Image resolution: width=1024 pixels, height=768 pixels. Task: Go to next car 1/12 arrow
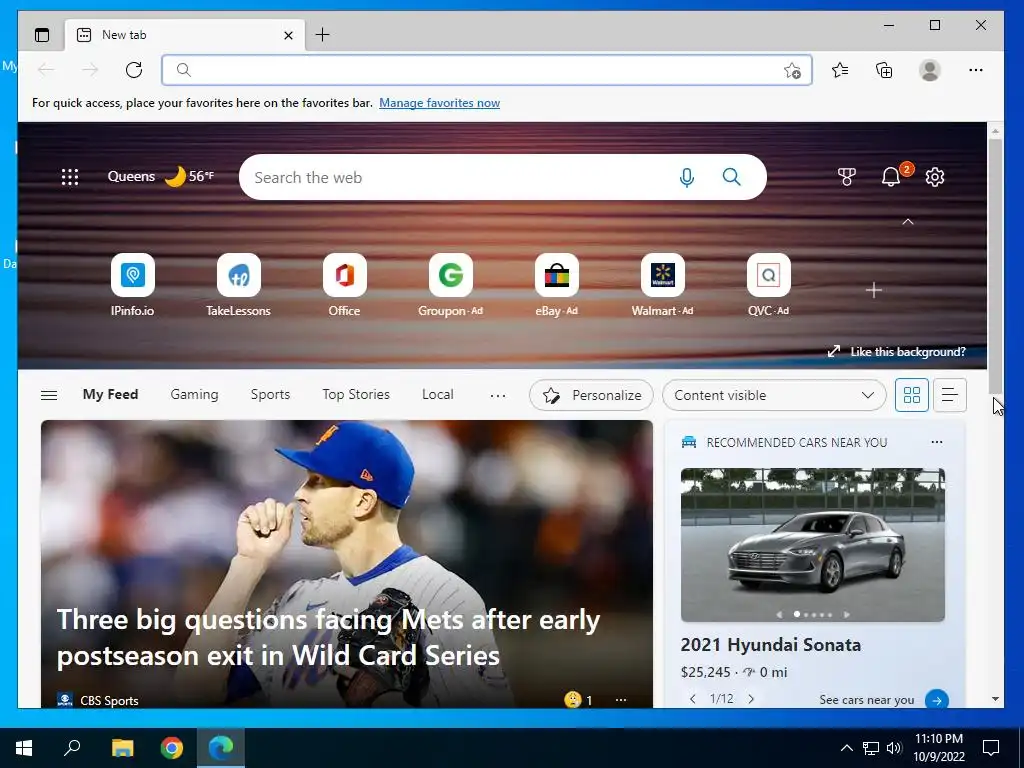[751, 699]
